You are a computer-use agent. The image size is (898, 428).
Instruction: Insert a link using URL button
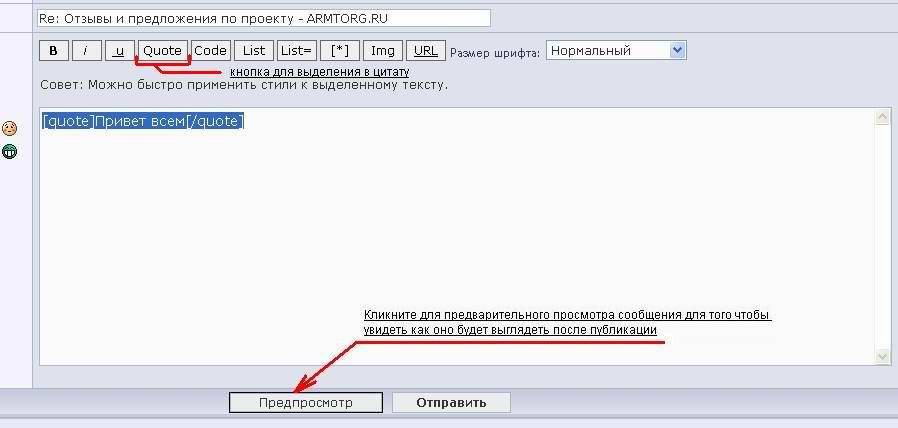click(x=425, y=50)
